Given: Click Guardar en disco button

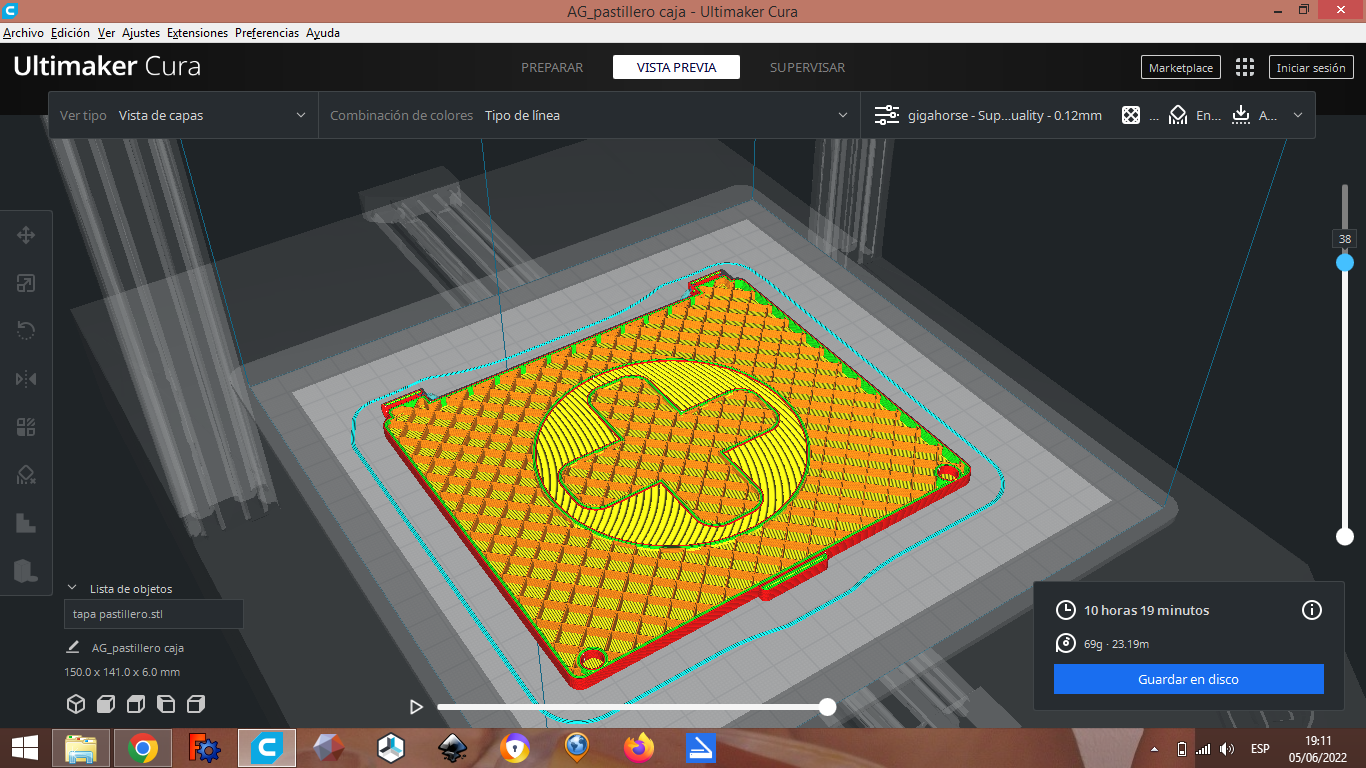Looking at the screenshot, I should tap(1188, 679).
